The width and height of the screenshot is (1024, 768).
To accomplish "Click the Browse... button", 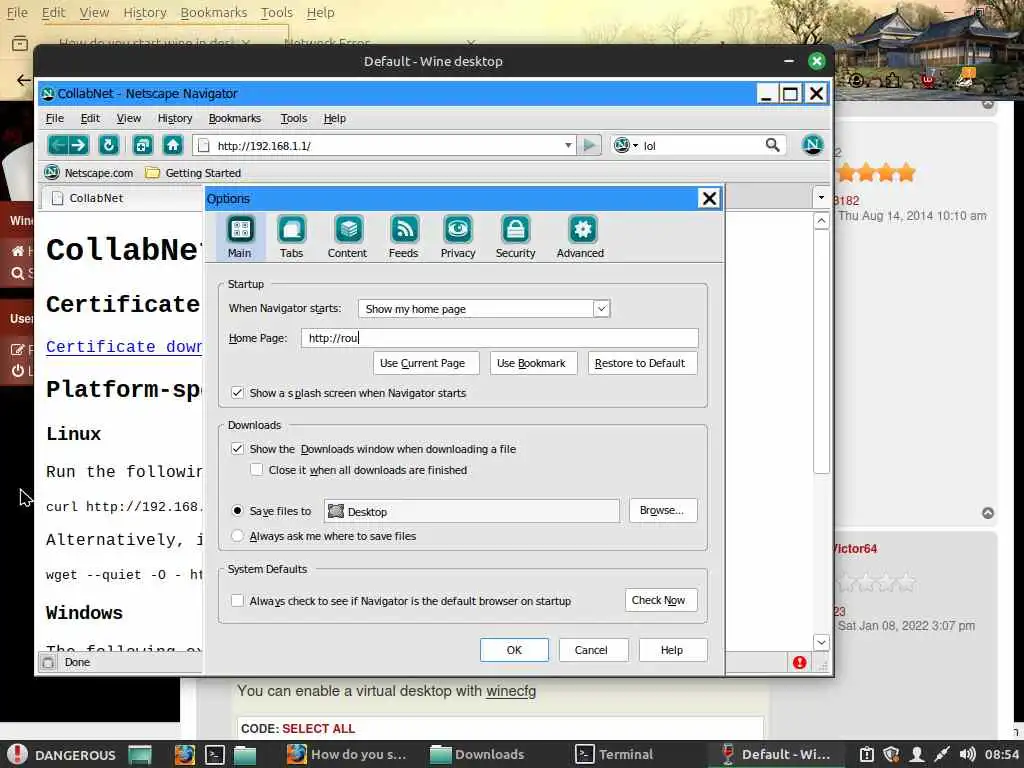I will [x=662, y=510].
